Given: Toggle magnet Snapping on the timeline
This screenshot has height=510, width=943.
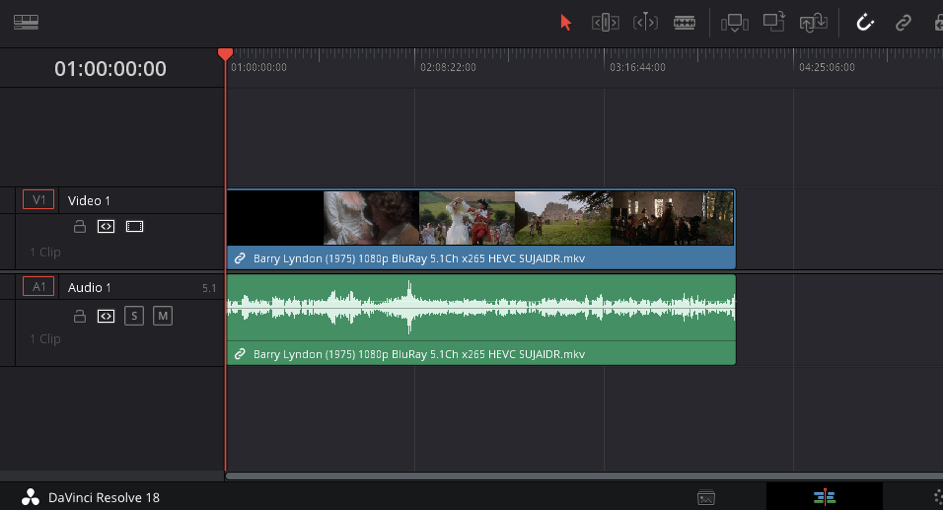Looking at the screenshot, I should 865,22.
